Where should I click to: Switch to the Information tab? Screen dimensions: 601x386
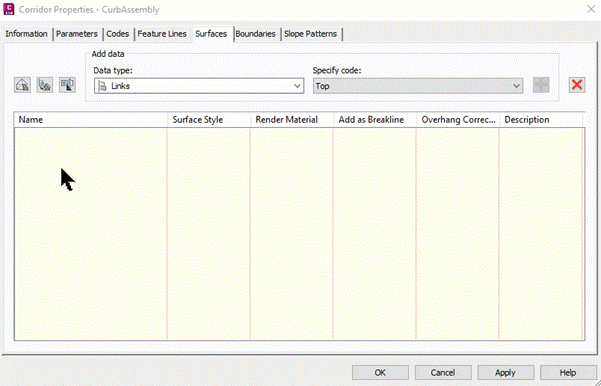[x=26, y=34]
